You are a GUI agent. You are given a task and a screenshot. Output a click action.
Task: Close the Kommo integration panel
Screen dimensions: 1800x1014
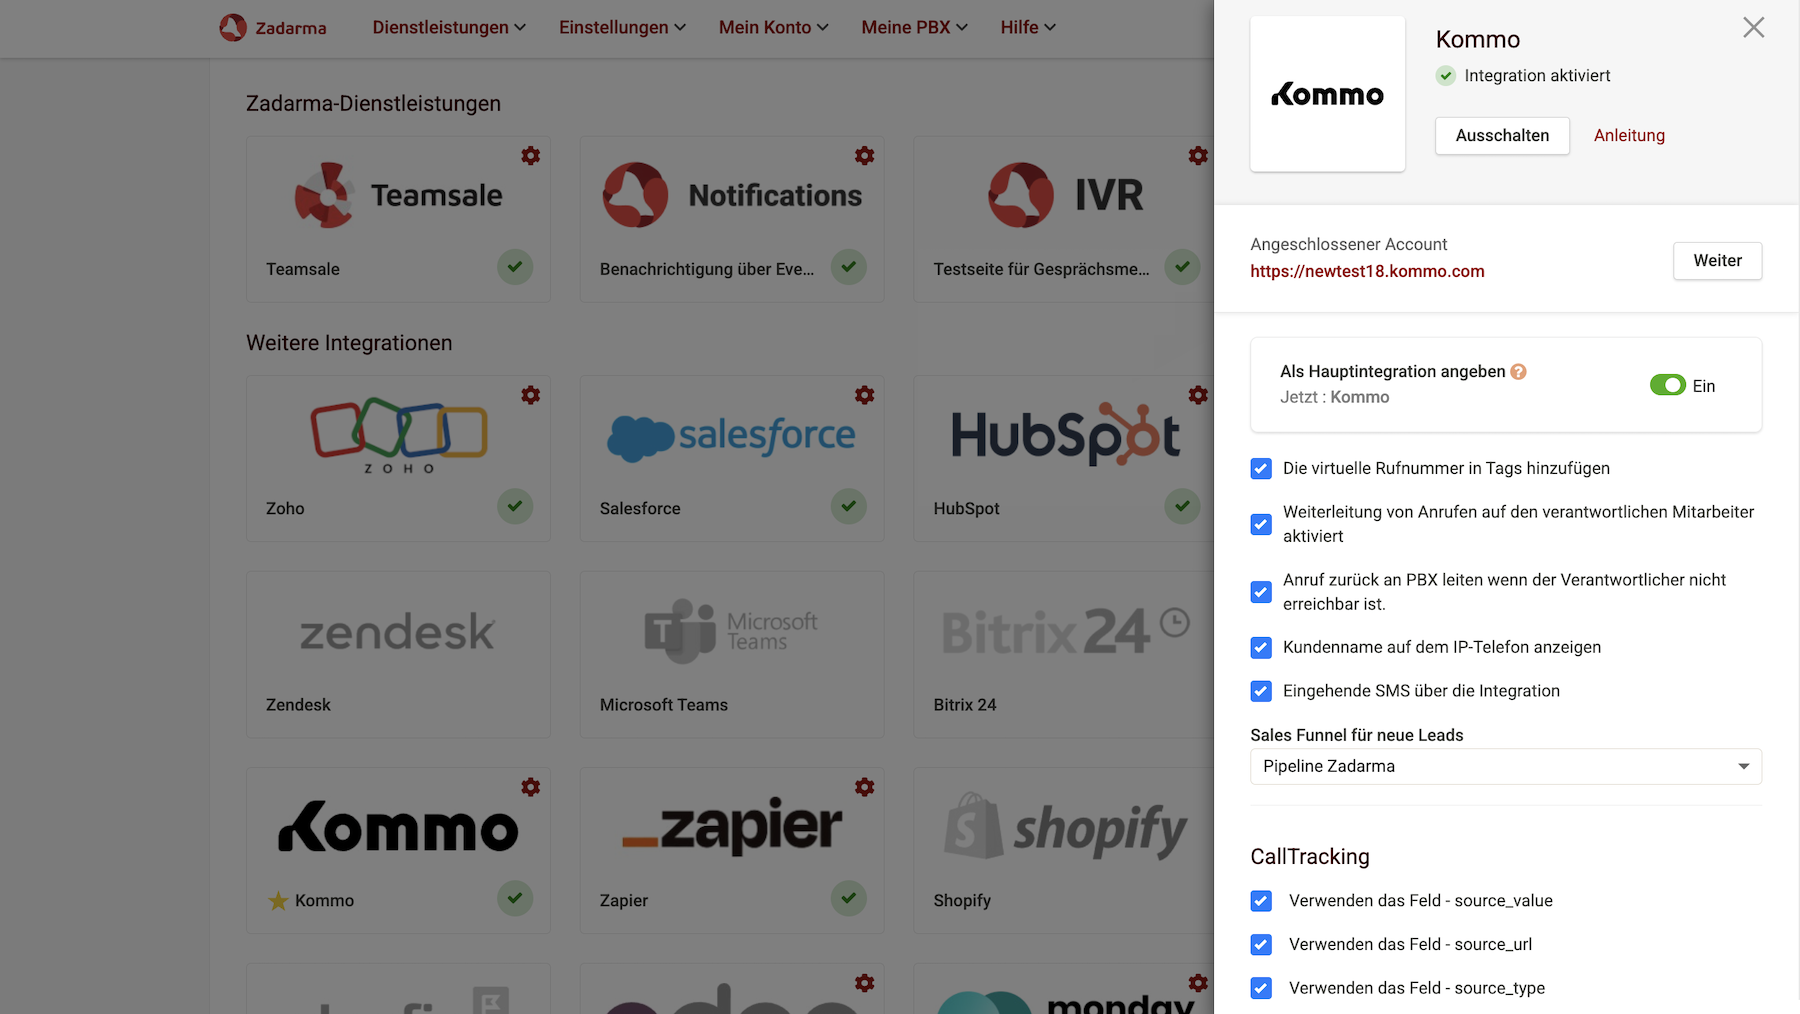(x=1754, y=28)
